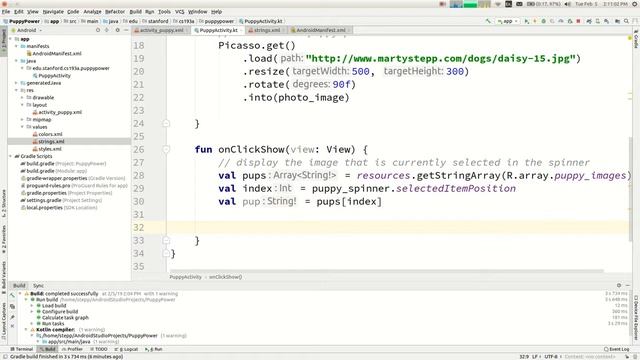Click onClickShow() in editor breadcrumb bar
640x360 pixels.
pos(225,277)
